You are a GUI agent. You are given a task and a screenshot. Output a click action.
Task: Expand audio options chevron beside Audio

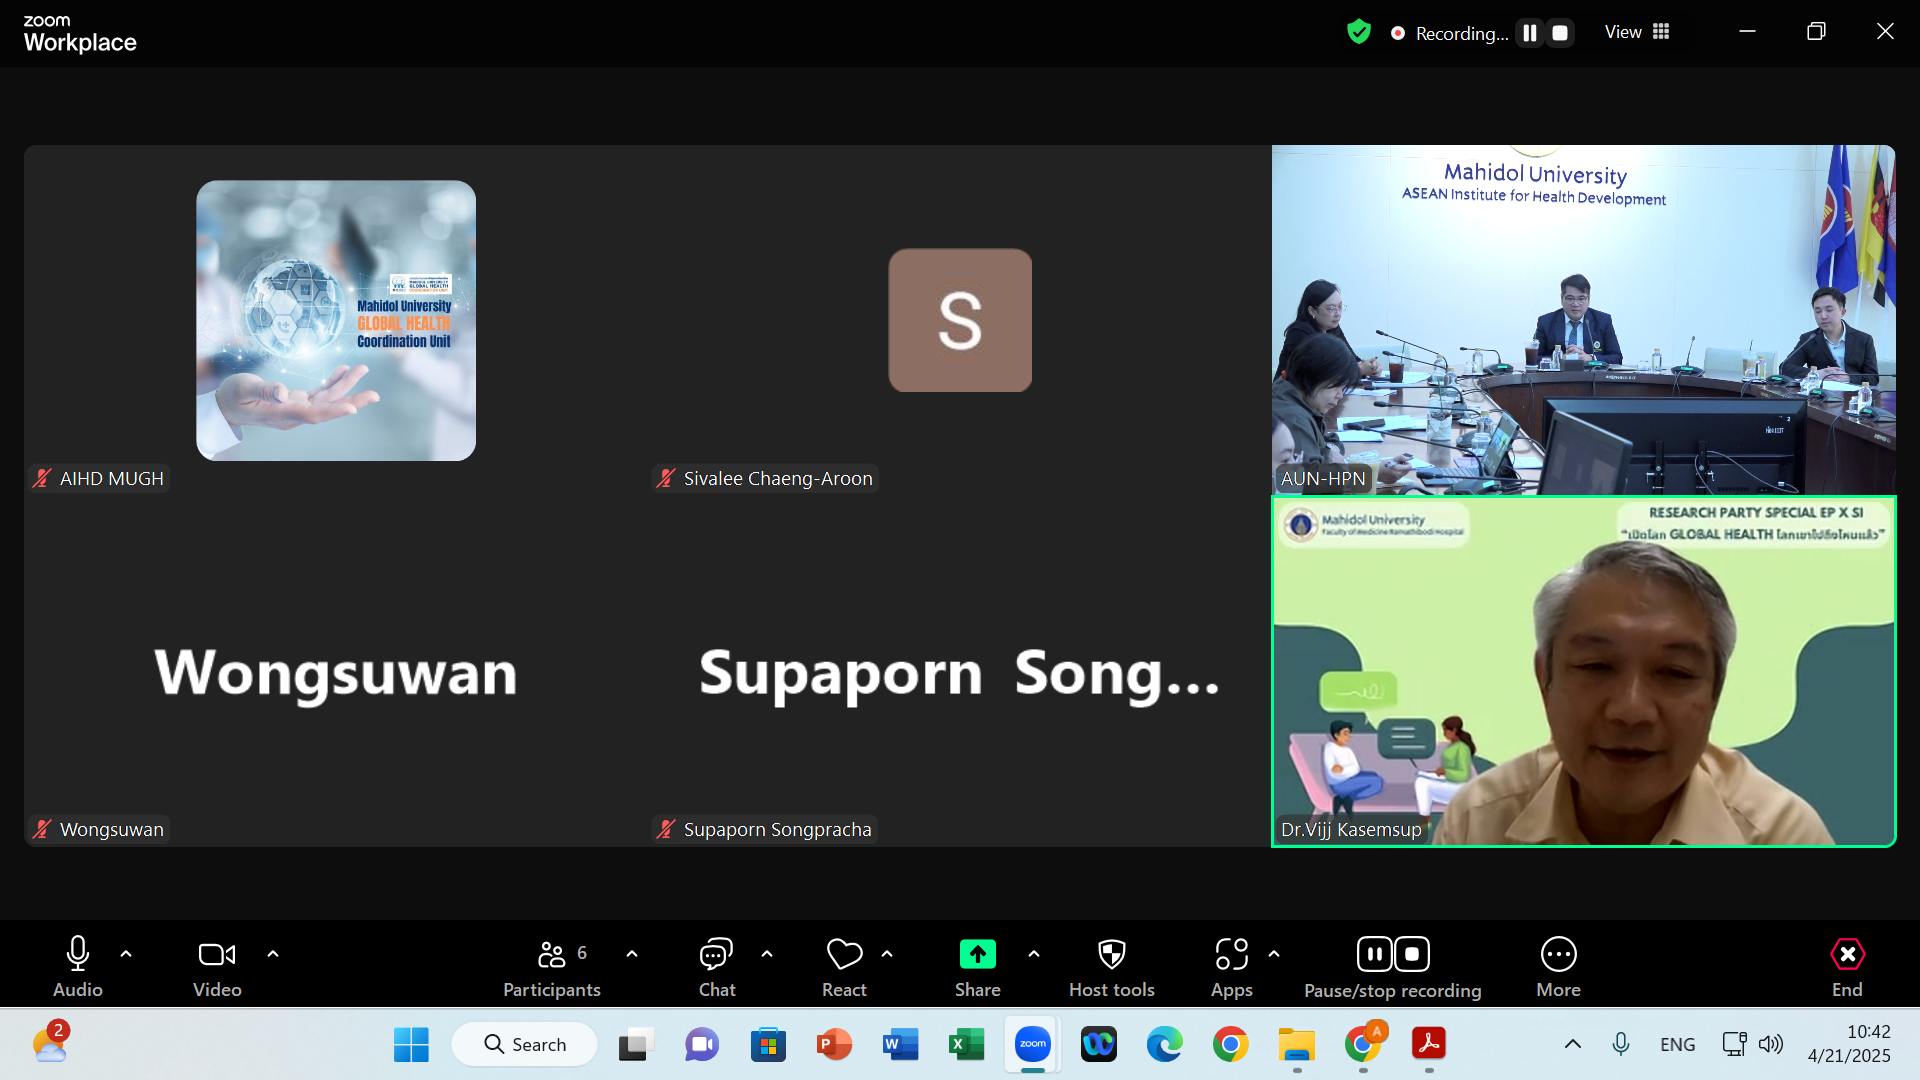126,954
